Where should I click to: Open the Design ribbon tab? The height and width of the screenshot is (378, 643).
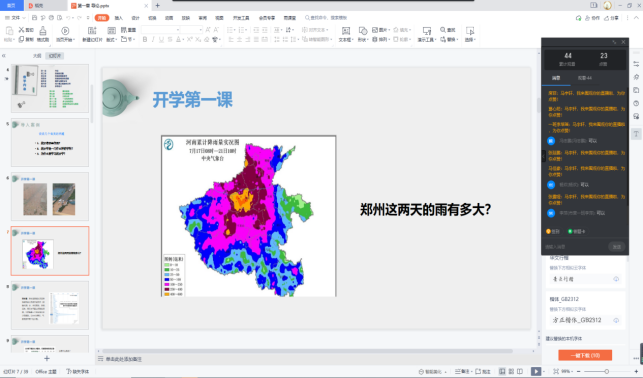[x=135, y=18]
